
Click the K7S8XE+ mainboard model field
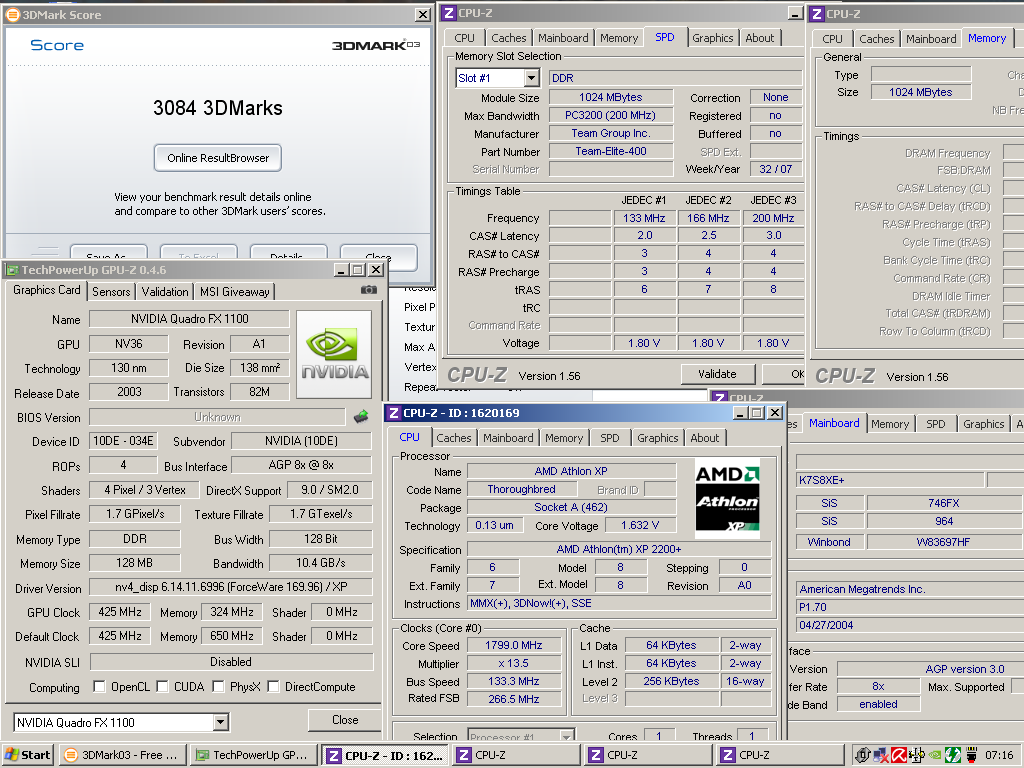889,480
